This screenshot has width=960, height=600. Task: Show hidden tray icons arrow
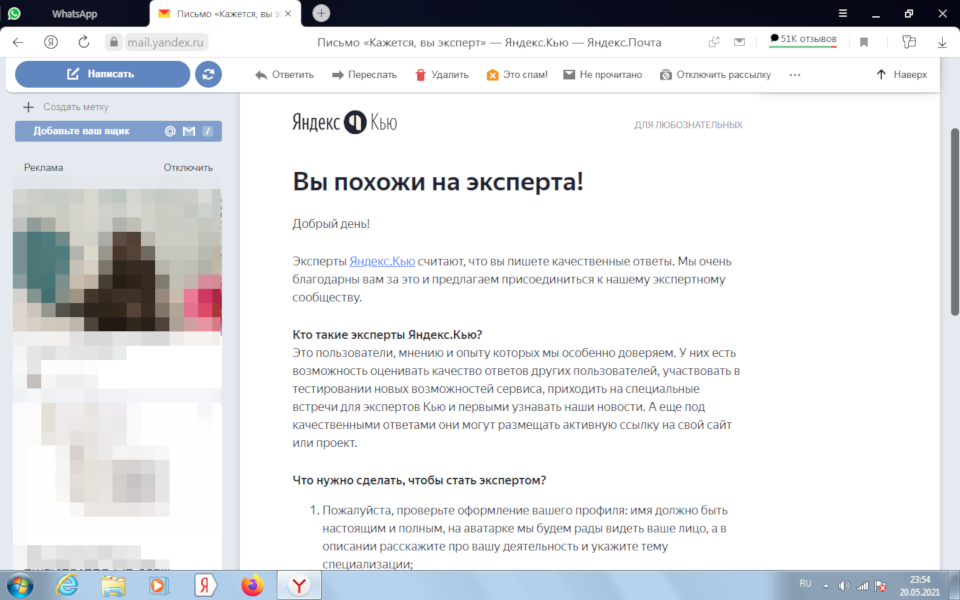(826, 586)
